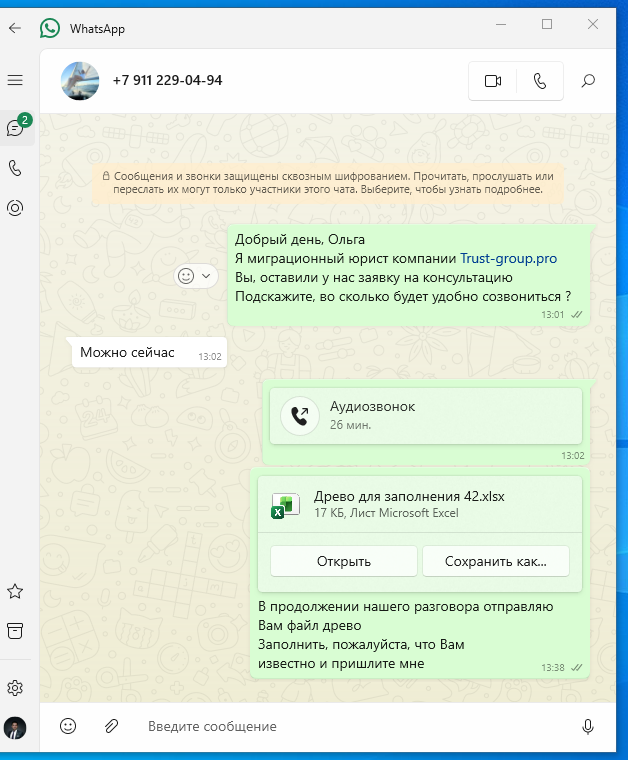Switch to the Calls tab in sidebar
628x760 pixels.
[x=15, y=168]
